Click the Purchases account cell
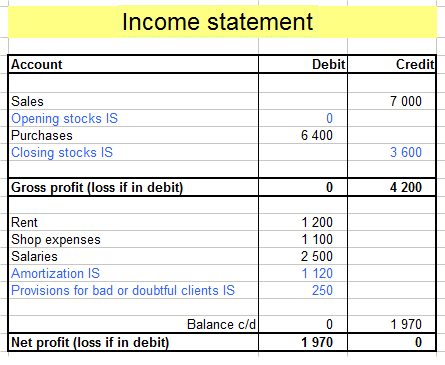This screenshot has height=365, width=445. (133, 135)
